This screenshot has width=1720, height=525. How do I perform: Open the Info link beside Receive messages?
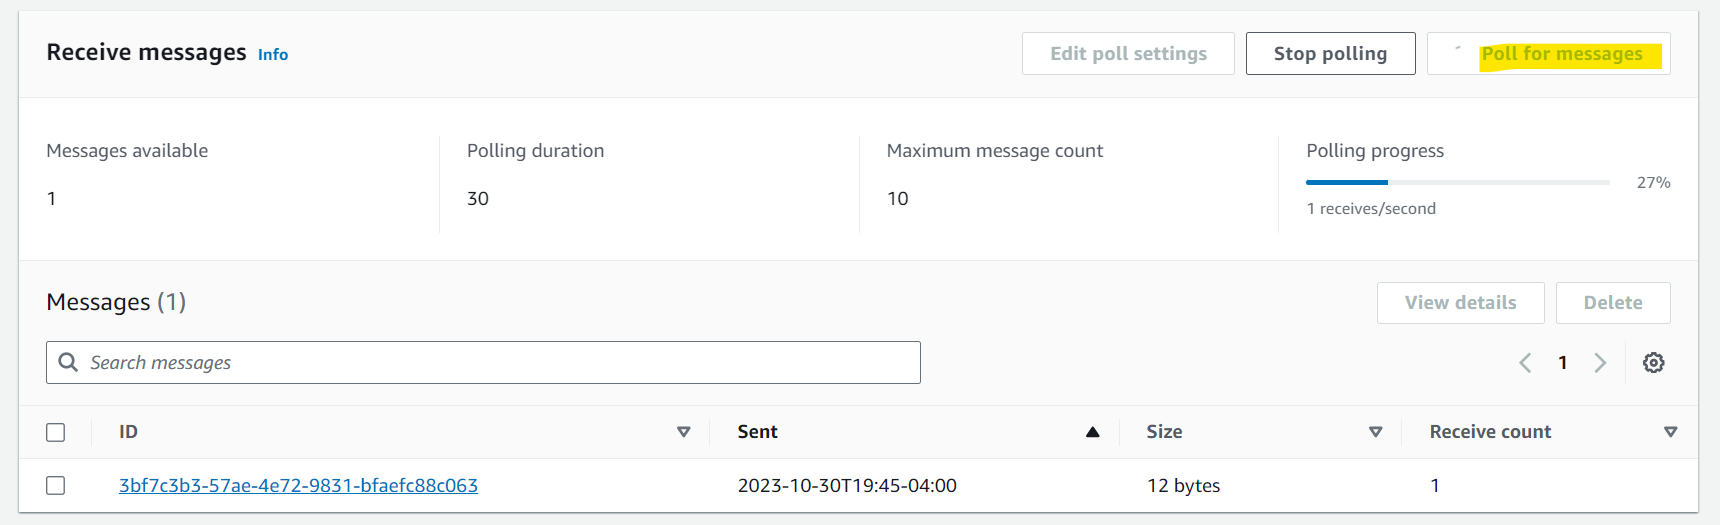273,55
